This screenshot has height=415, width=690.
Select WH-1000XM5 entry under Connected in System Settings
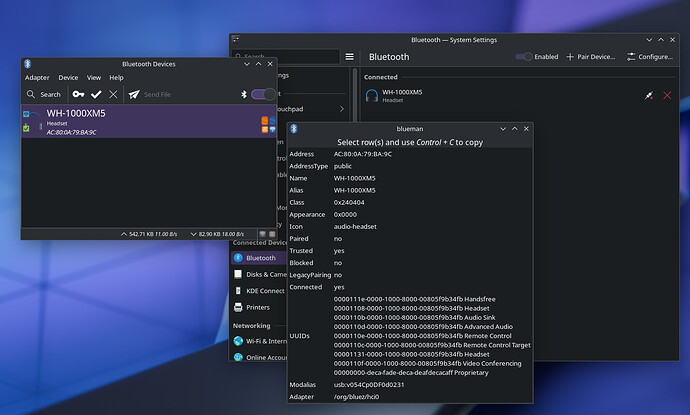(519, 95)
